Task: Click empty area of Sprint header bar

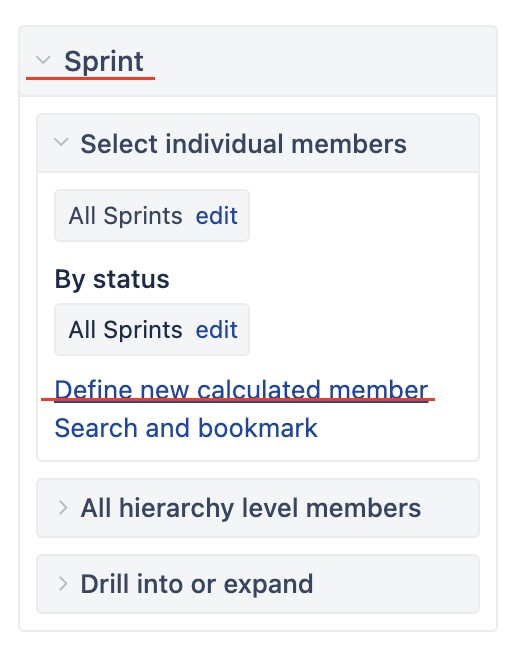Action: (x=322, y=62)
